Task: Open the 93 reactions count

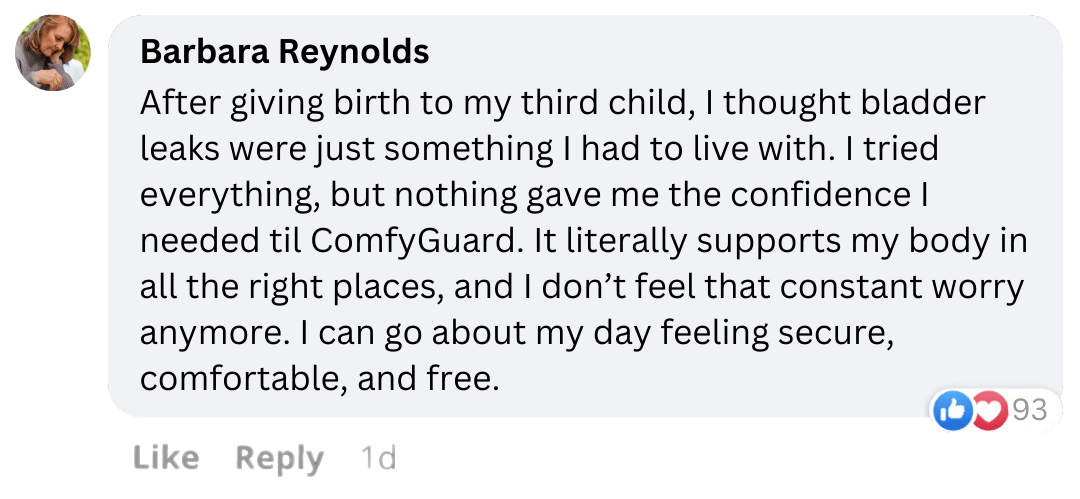Action: pyautogui.click(x=1030, y=410)
